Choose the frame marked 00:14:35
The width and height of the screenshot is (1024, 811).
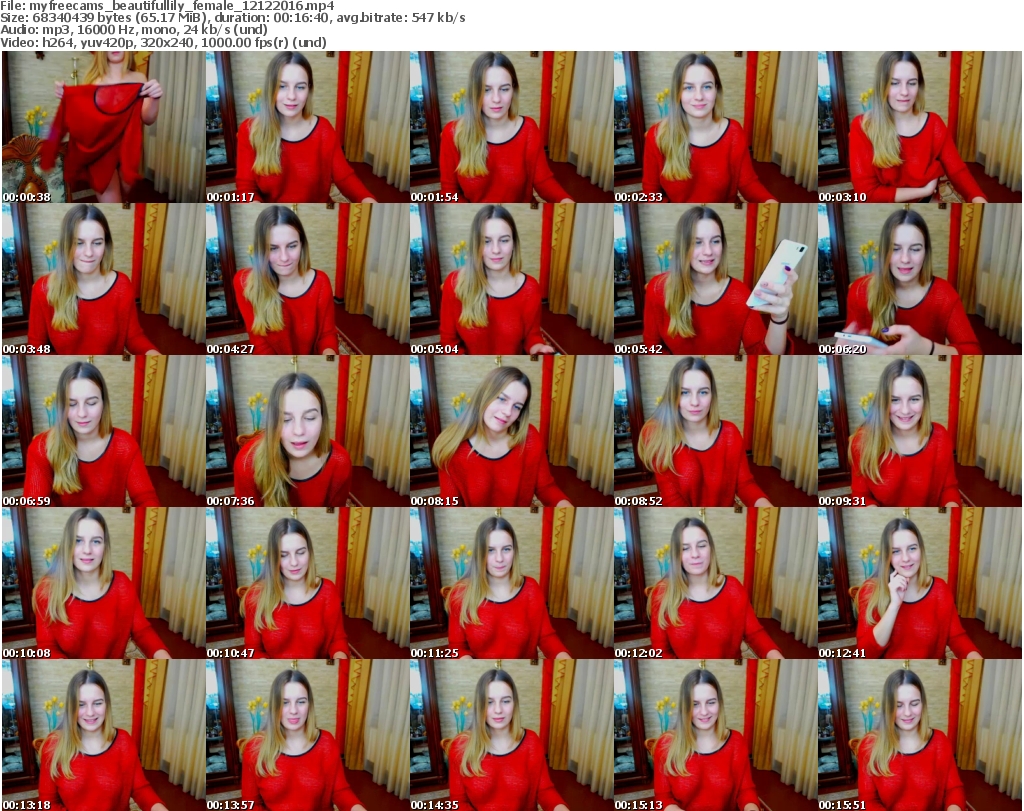[x=511, y=735]
